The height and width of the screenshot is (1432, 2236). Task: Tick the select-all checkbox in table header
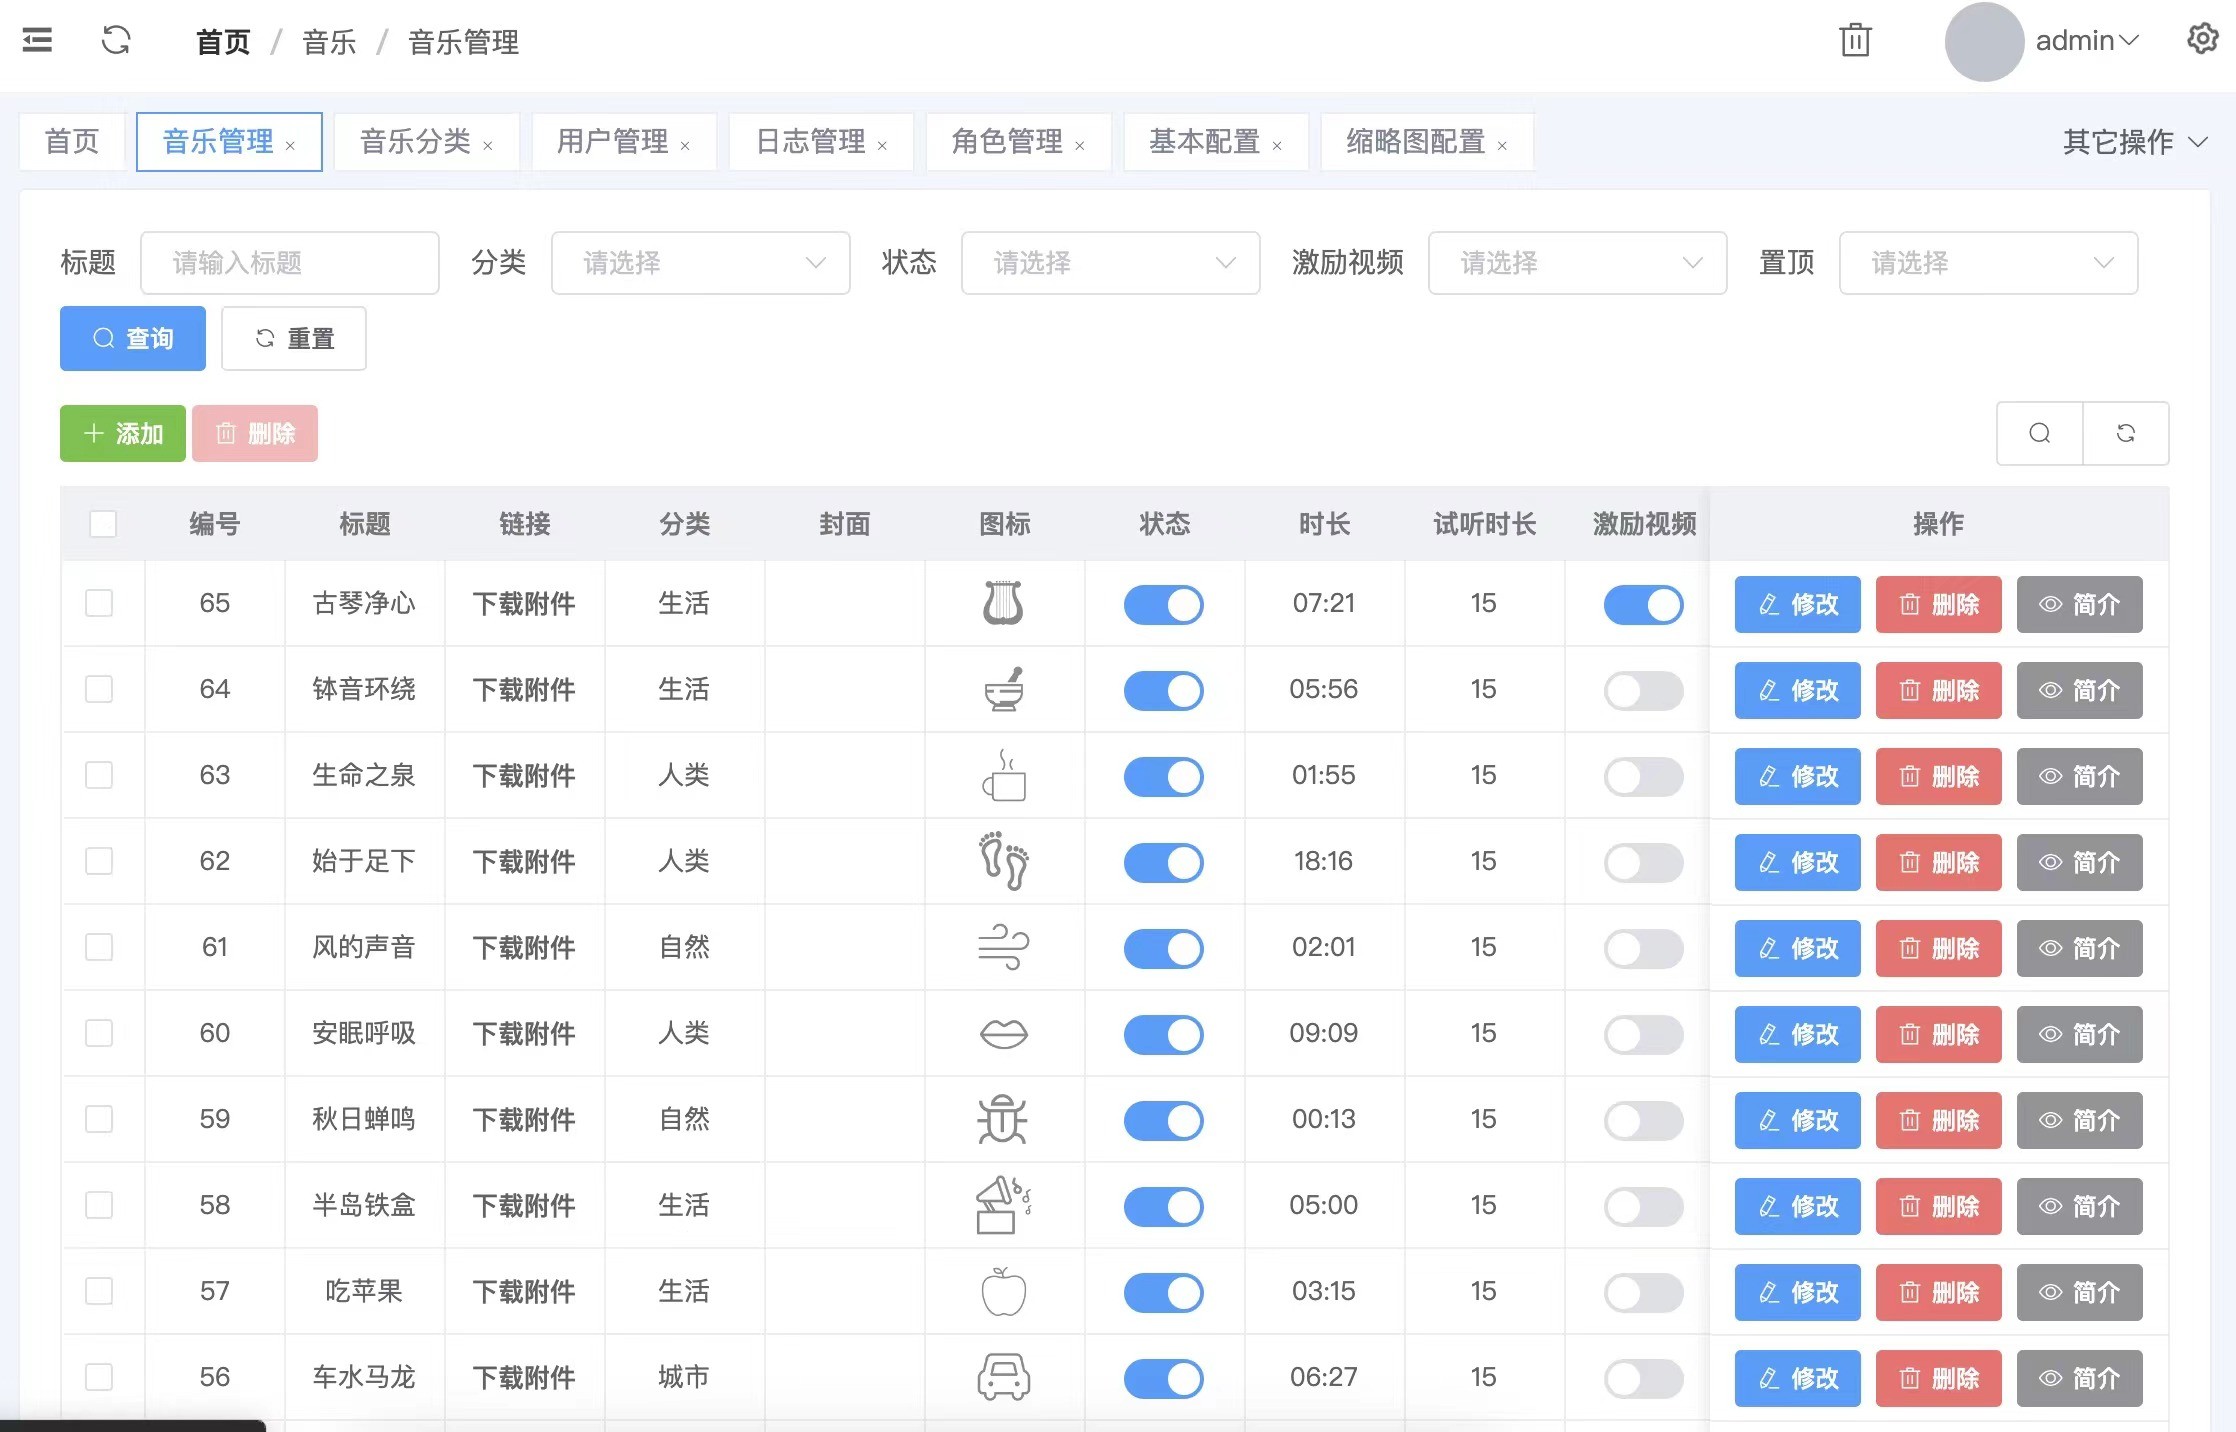tap(103, 524)
